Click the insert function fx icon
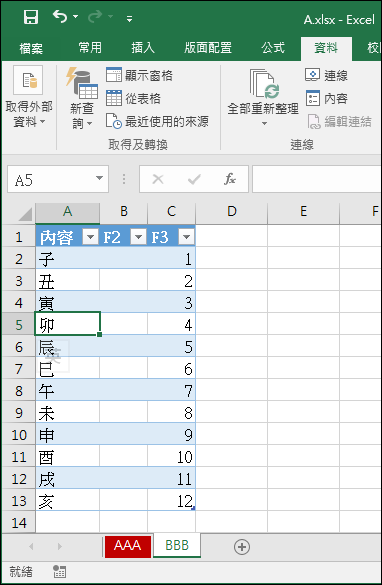The height and width of the screenshot is (585, 382). (x=230, y=179)
